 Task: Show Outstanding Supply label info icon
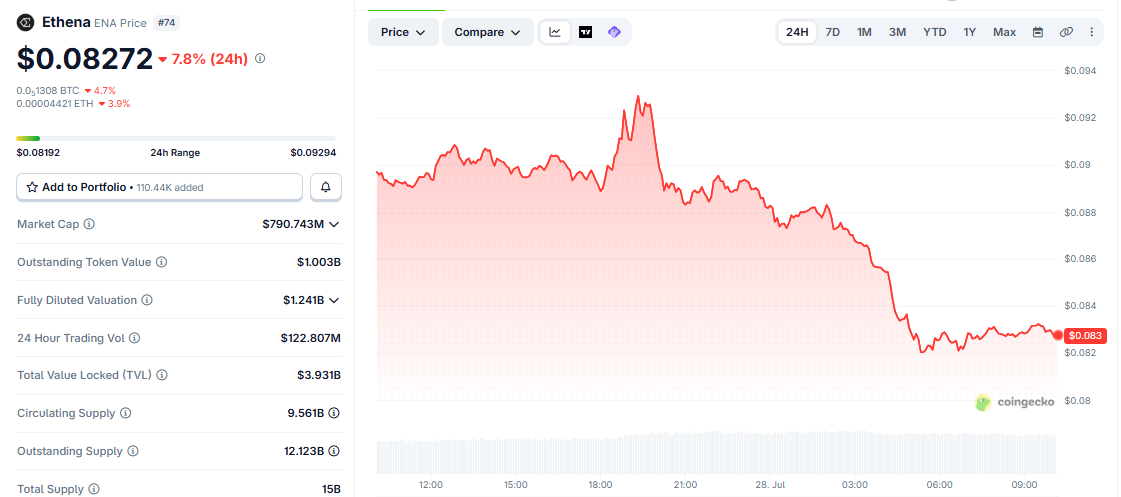coord(133,451)
